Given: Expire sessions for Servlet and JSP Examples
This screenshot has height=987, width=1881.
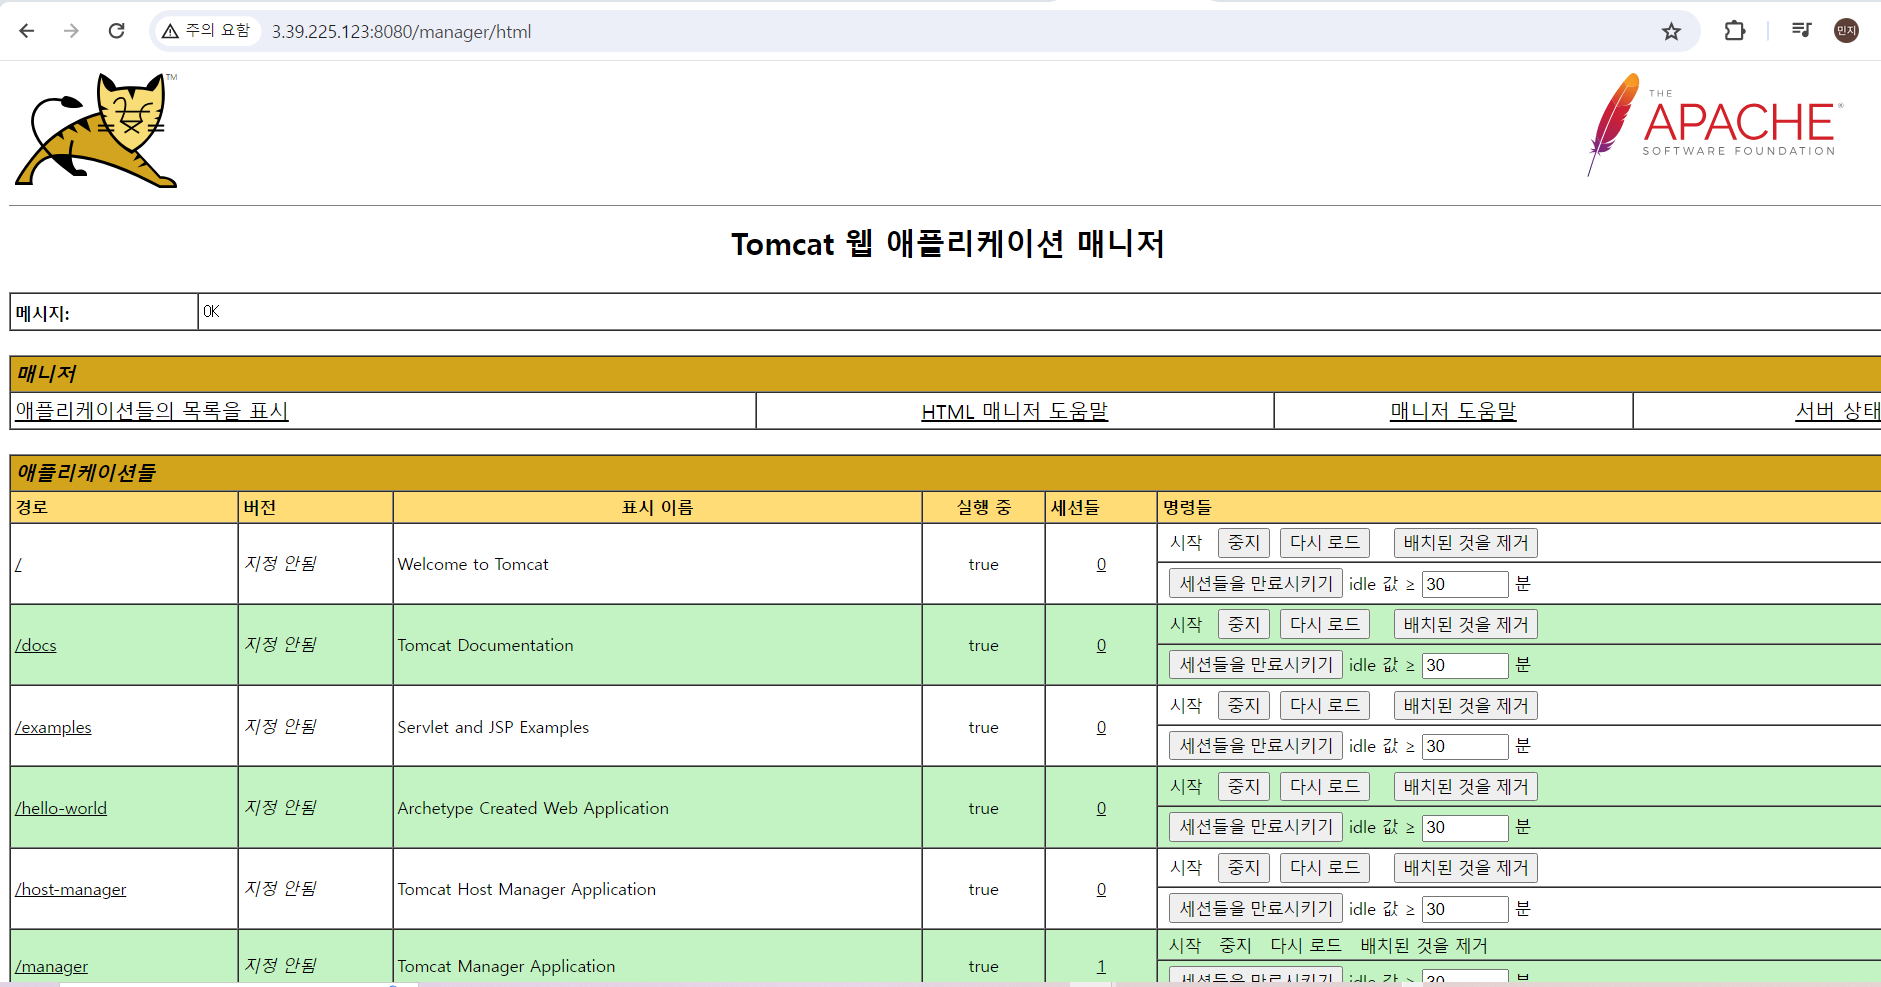Looking at the screenshot, I should [x=1256, y=746].
